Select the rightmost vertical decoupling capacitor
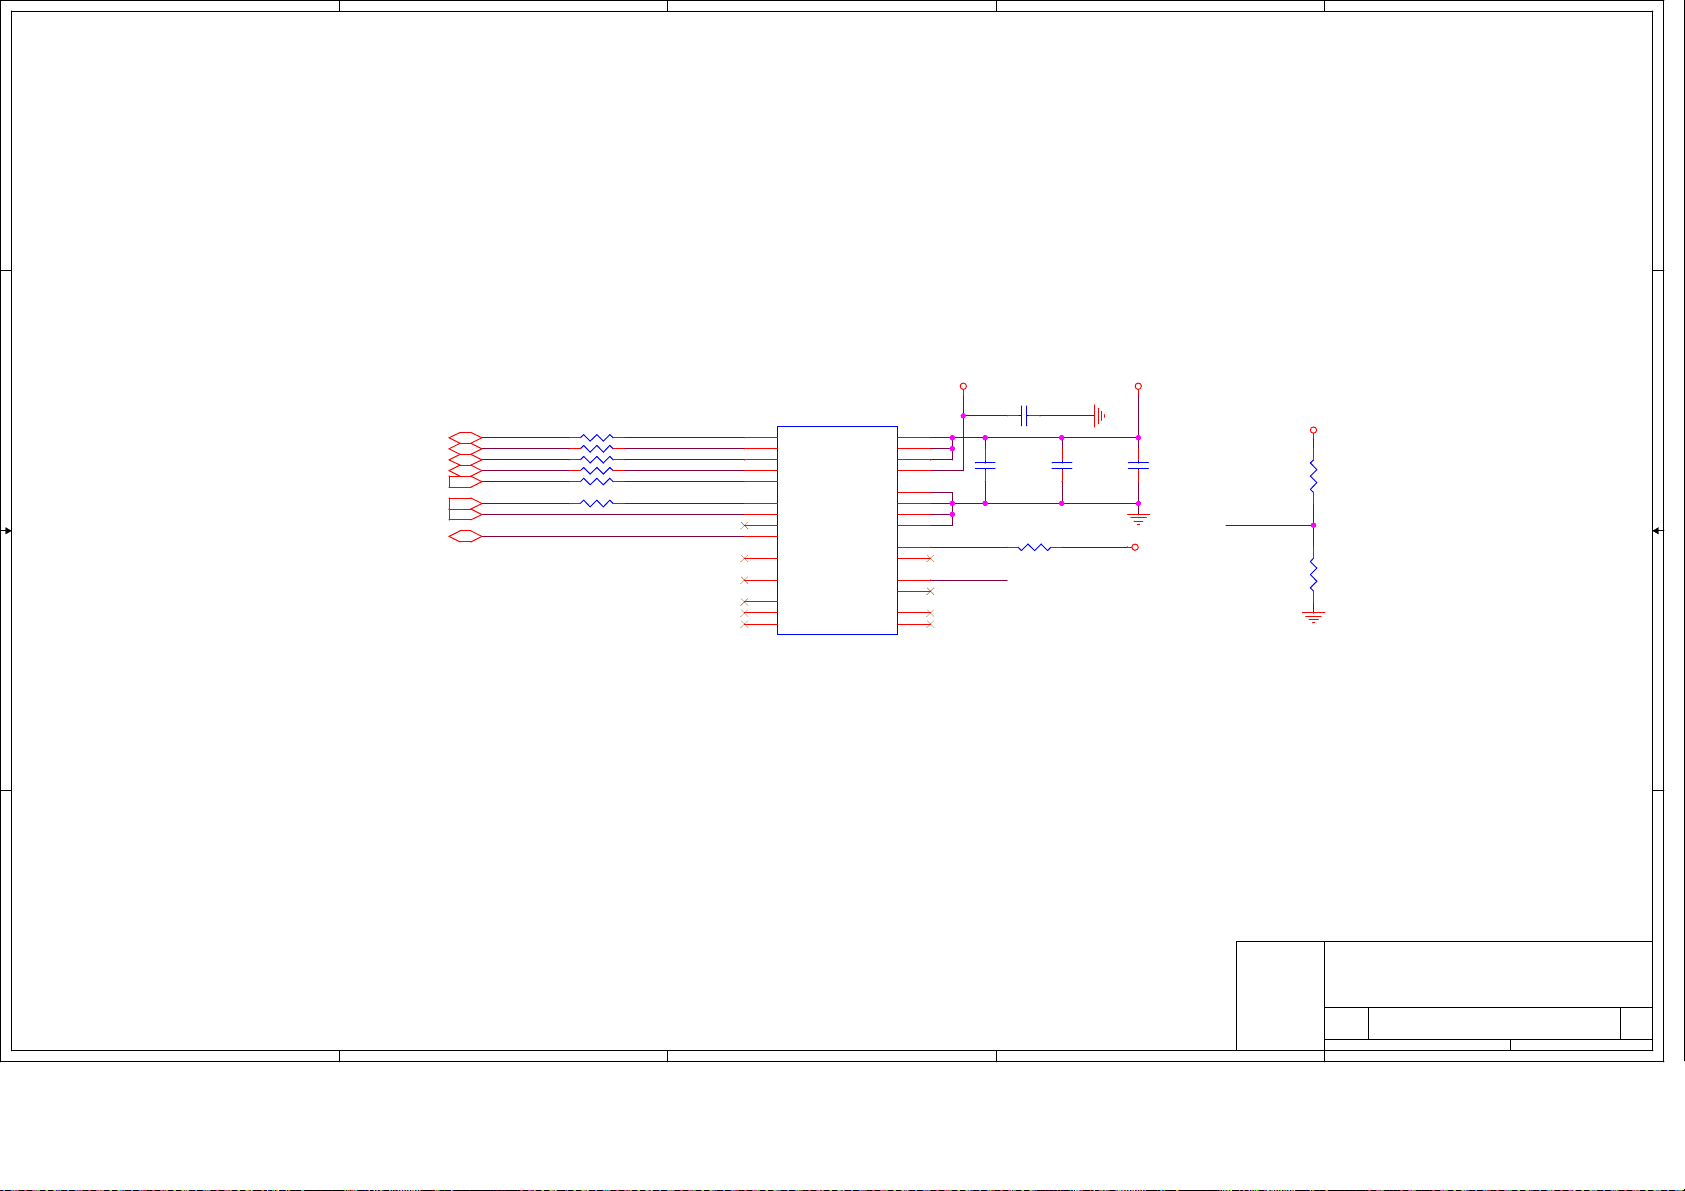The image size is (1685, 1191). coord(1138,466)
